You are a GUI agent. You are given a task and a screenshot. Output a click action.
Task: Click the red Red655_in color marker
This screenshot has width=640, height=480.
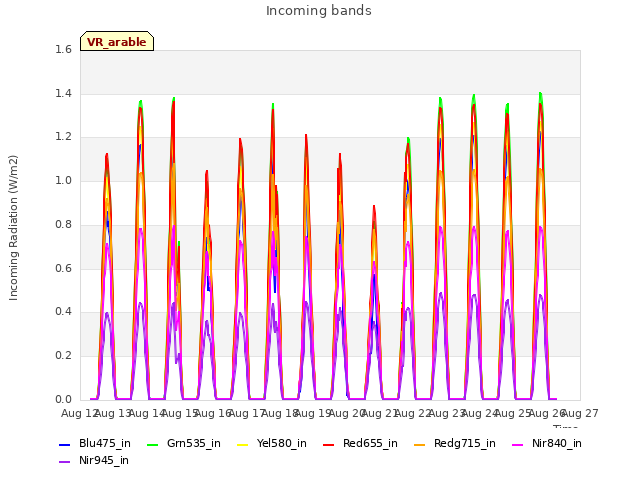(x=329, y=444)
